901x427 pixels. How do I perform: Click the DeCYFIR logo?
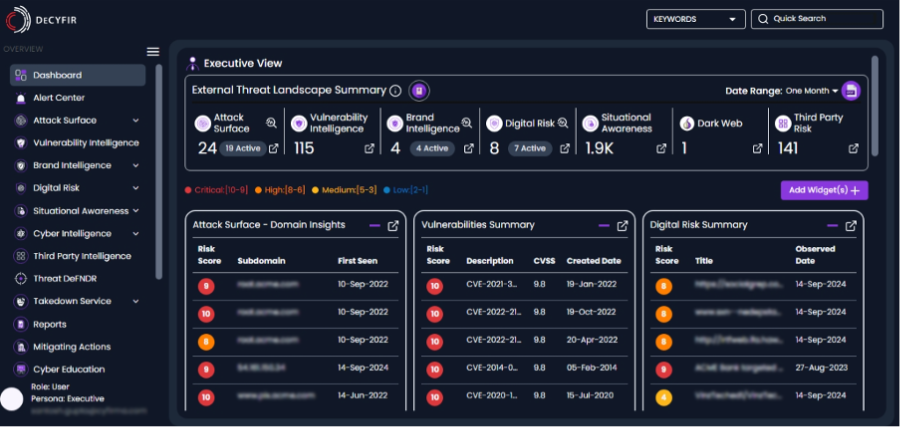(40, 20)
